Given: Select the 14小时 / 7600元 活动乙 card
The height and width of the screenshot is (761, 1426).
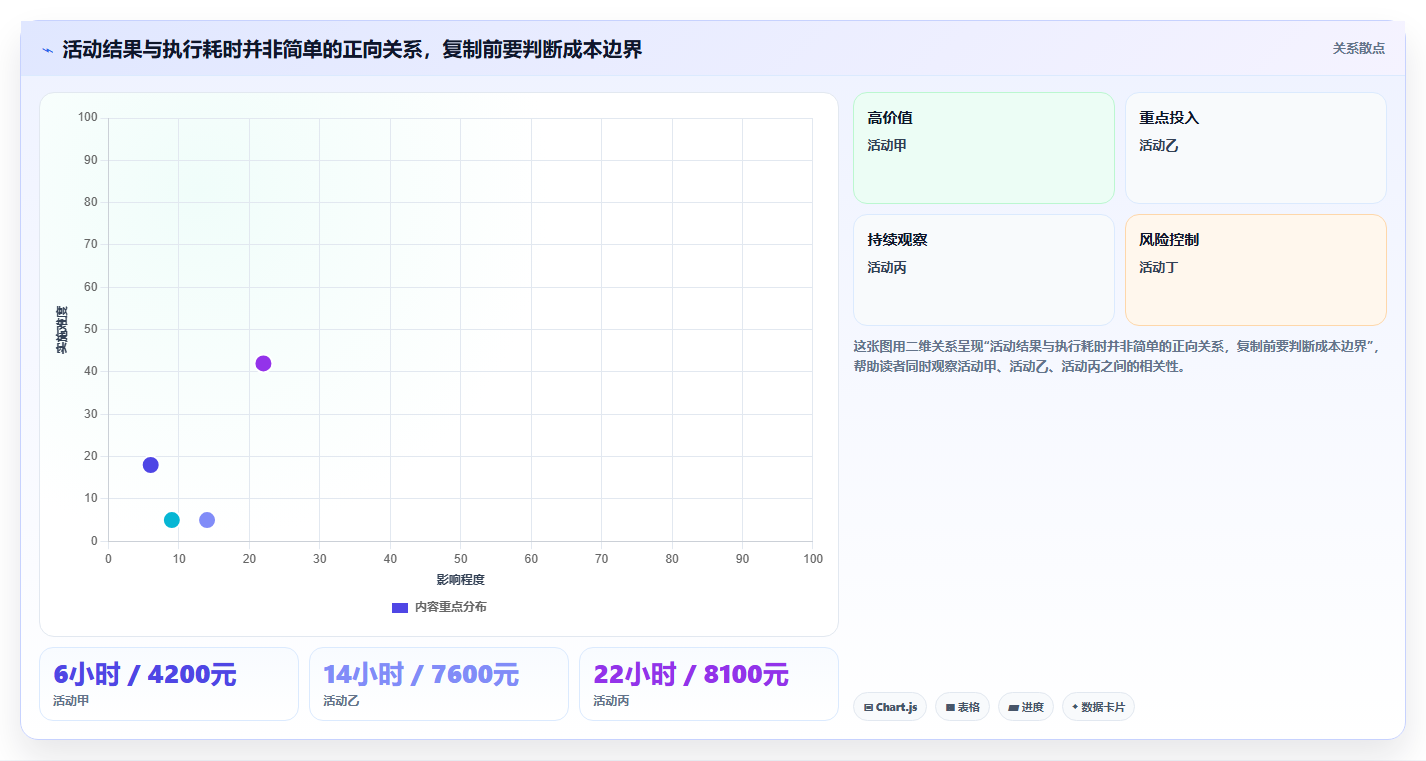Looking at the screenshot, I should click(439, 684).
